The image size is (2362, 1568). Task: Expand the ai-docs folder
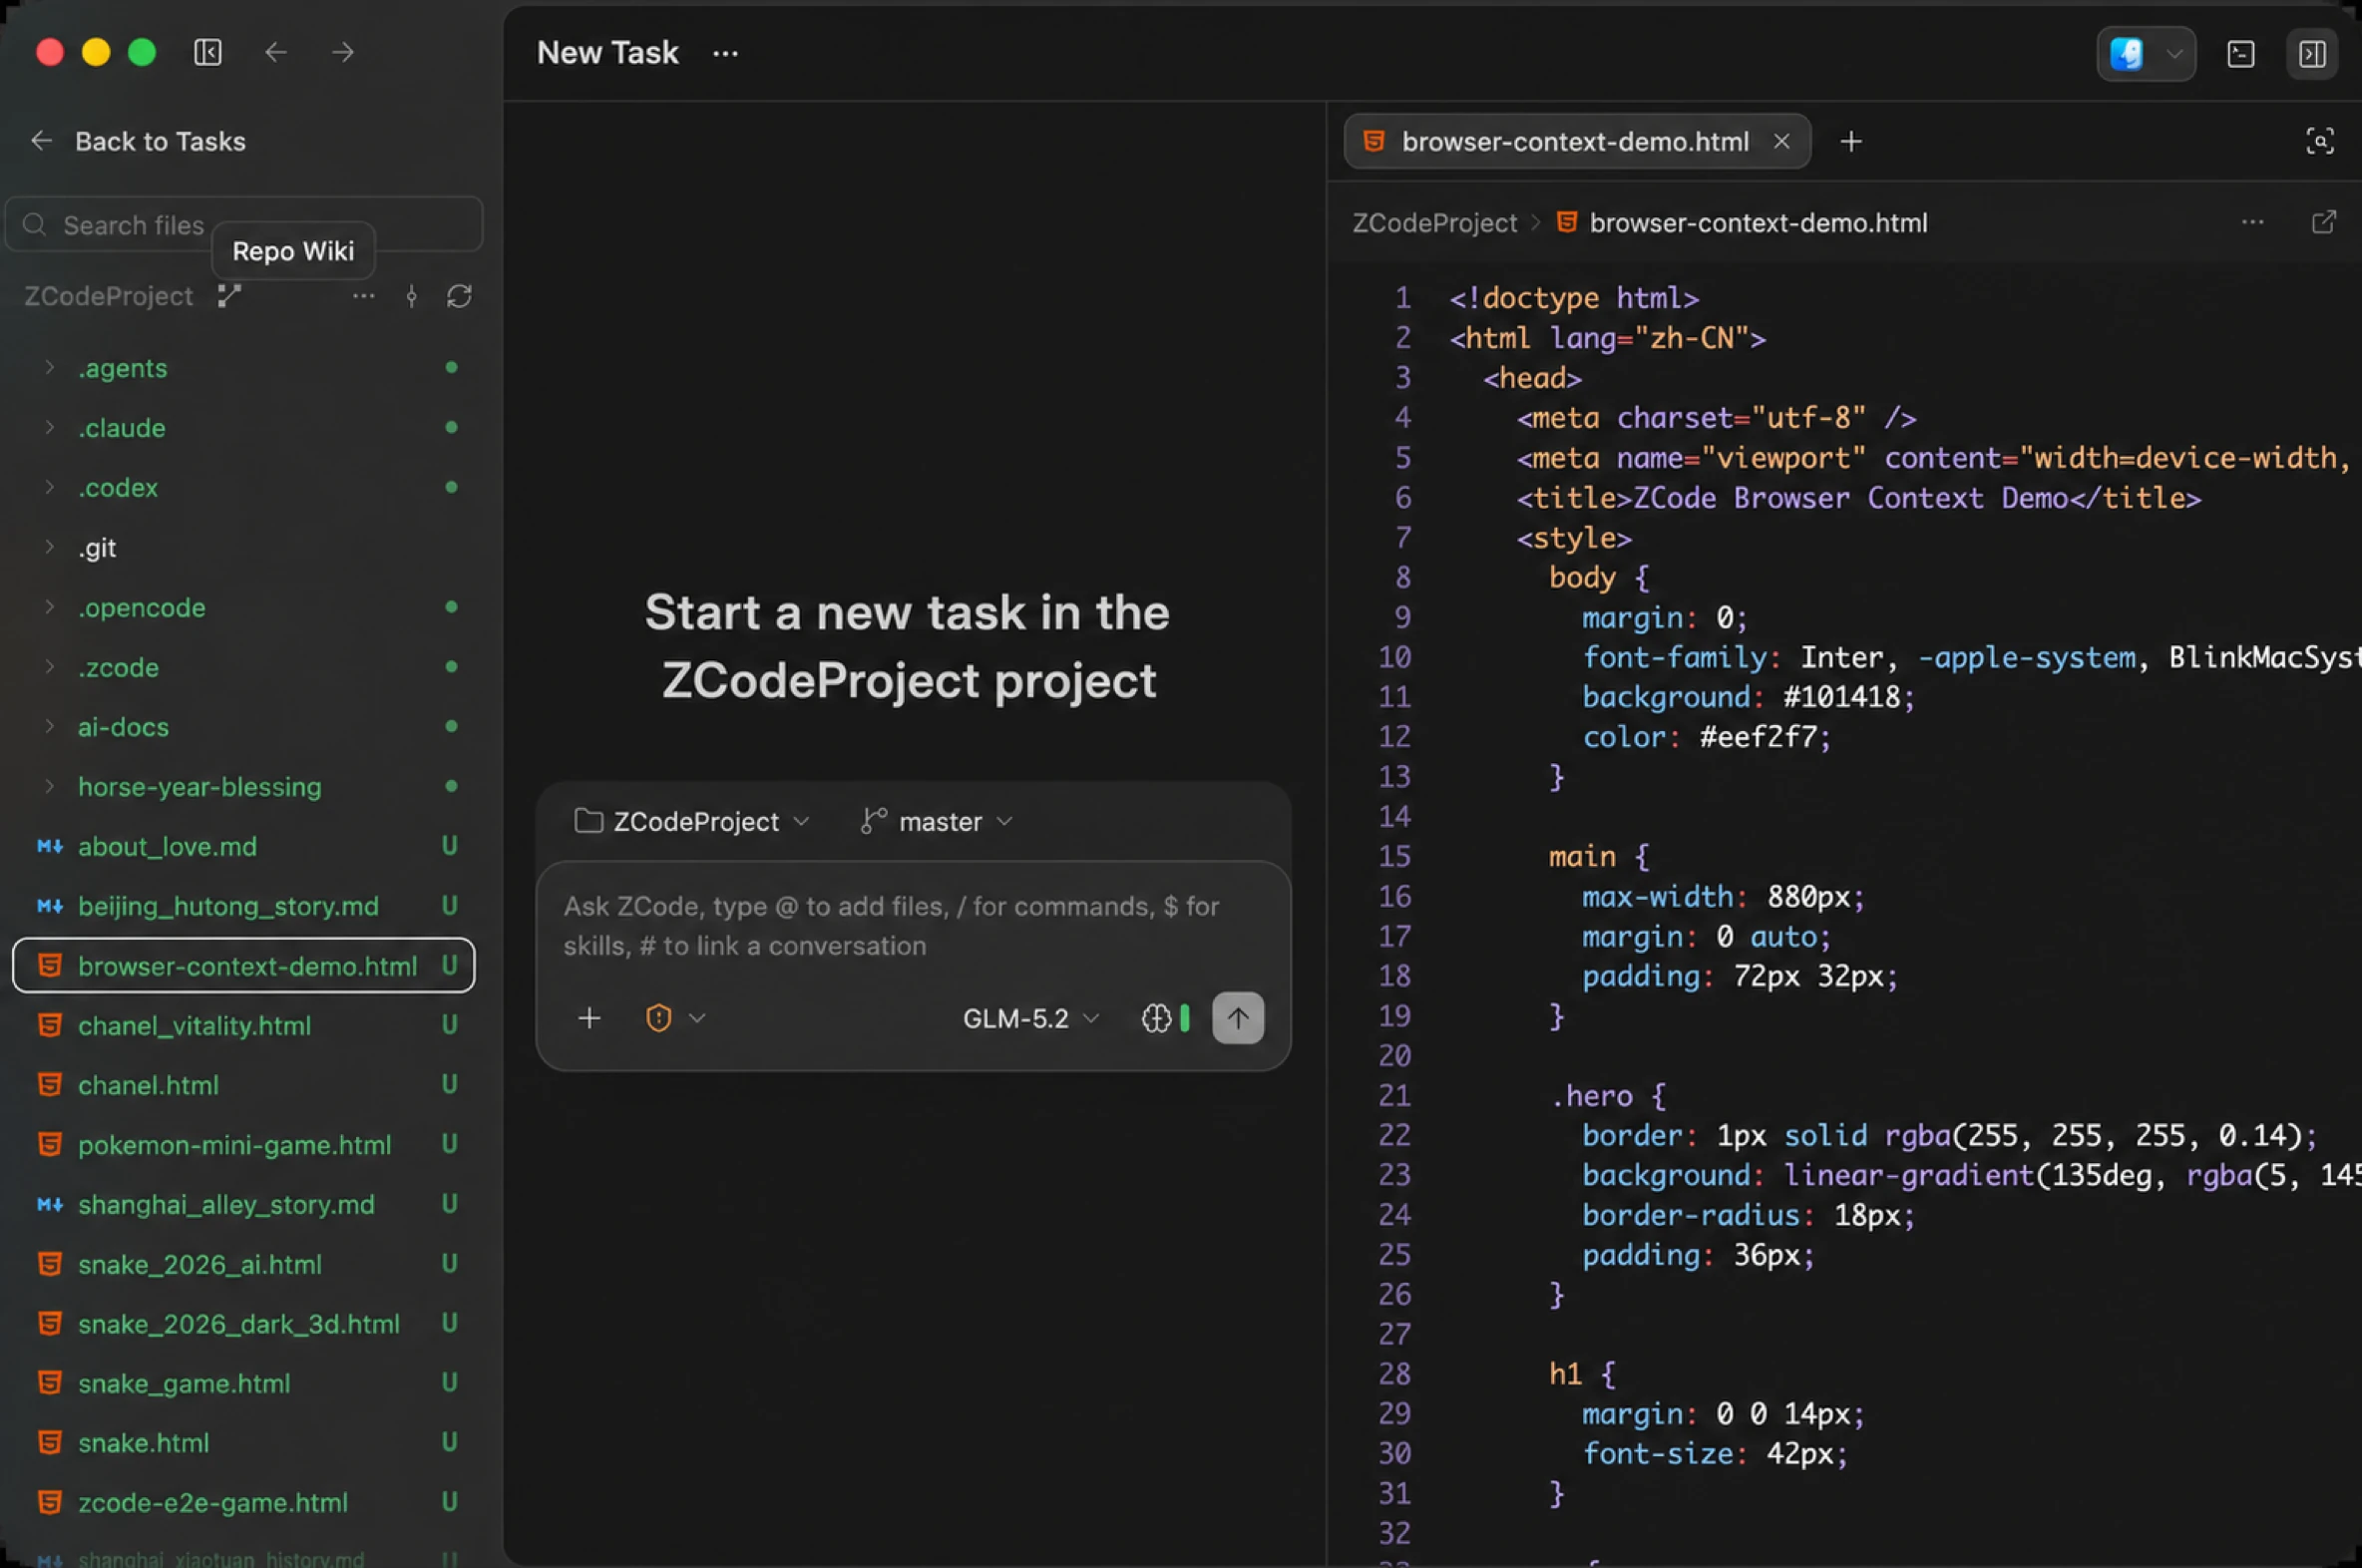(x=243, y=727)
